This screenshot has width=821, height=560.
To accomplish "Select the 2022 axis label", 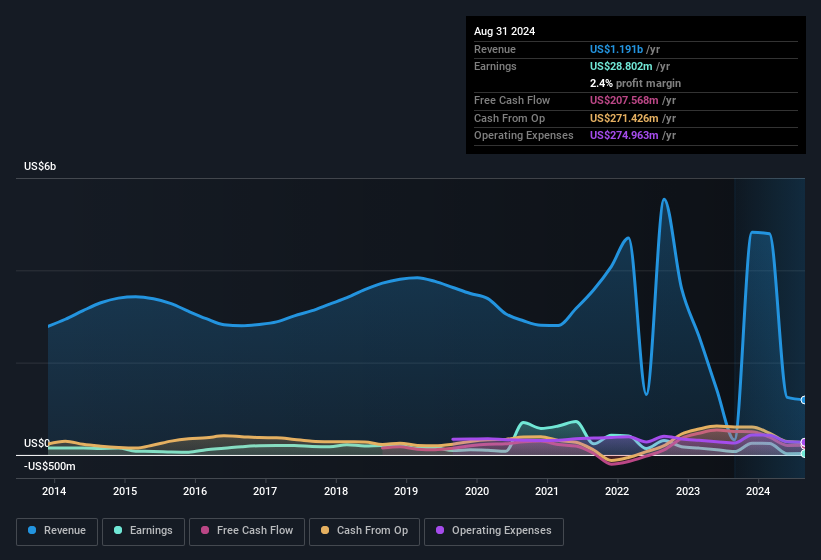I will [x=617, y=491].
